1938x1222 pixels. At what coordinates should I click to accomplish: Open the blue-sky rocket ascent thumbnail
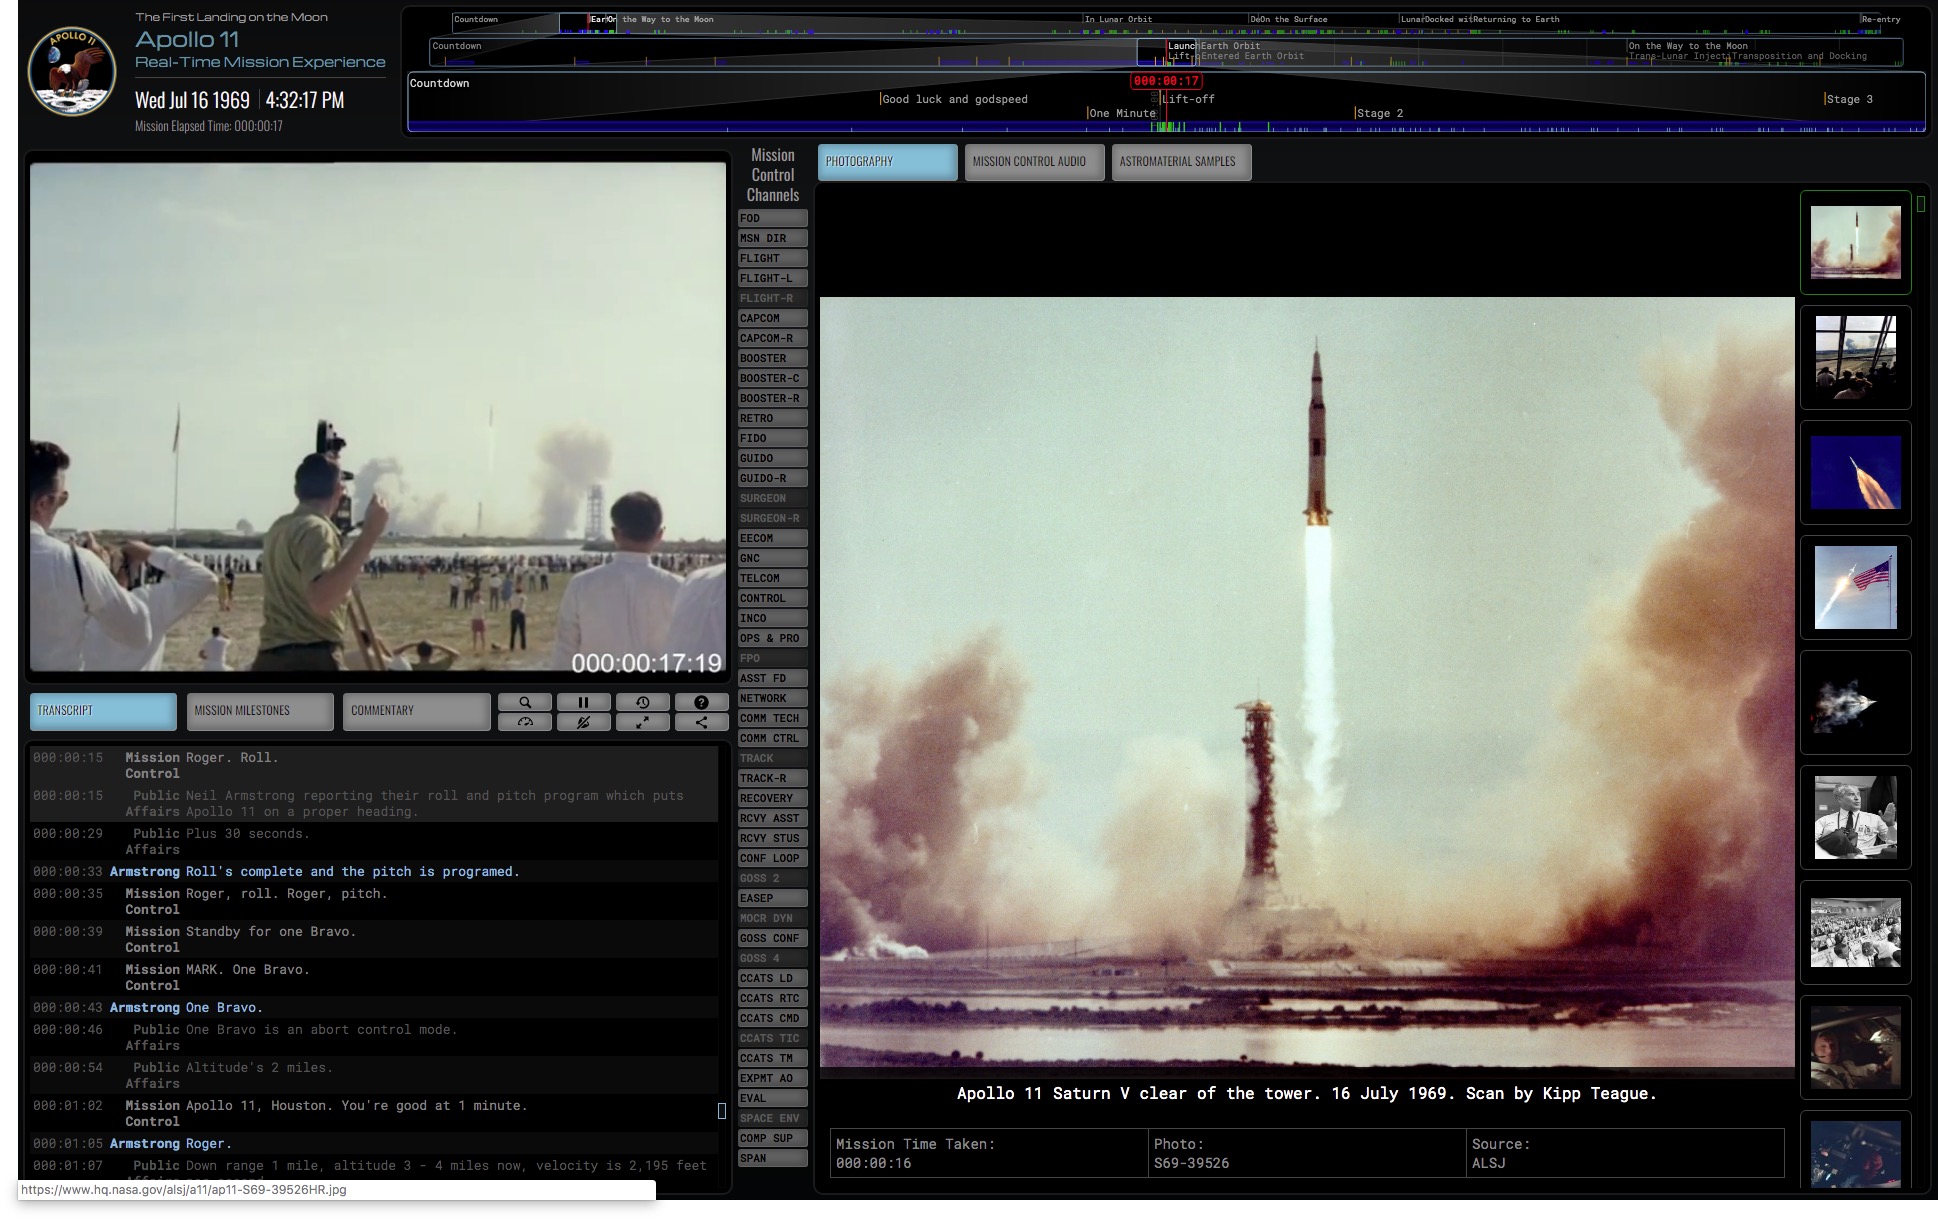(x=1856, y=472)
